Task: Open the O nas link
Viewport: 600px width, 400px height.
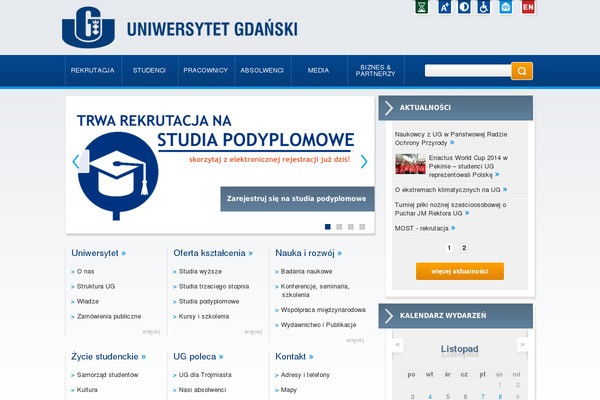Action: click(x=85, y=271)
